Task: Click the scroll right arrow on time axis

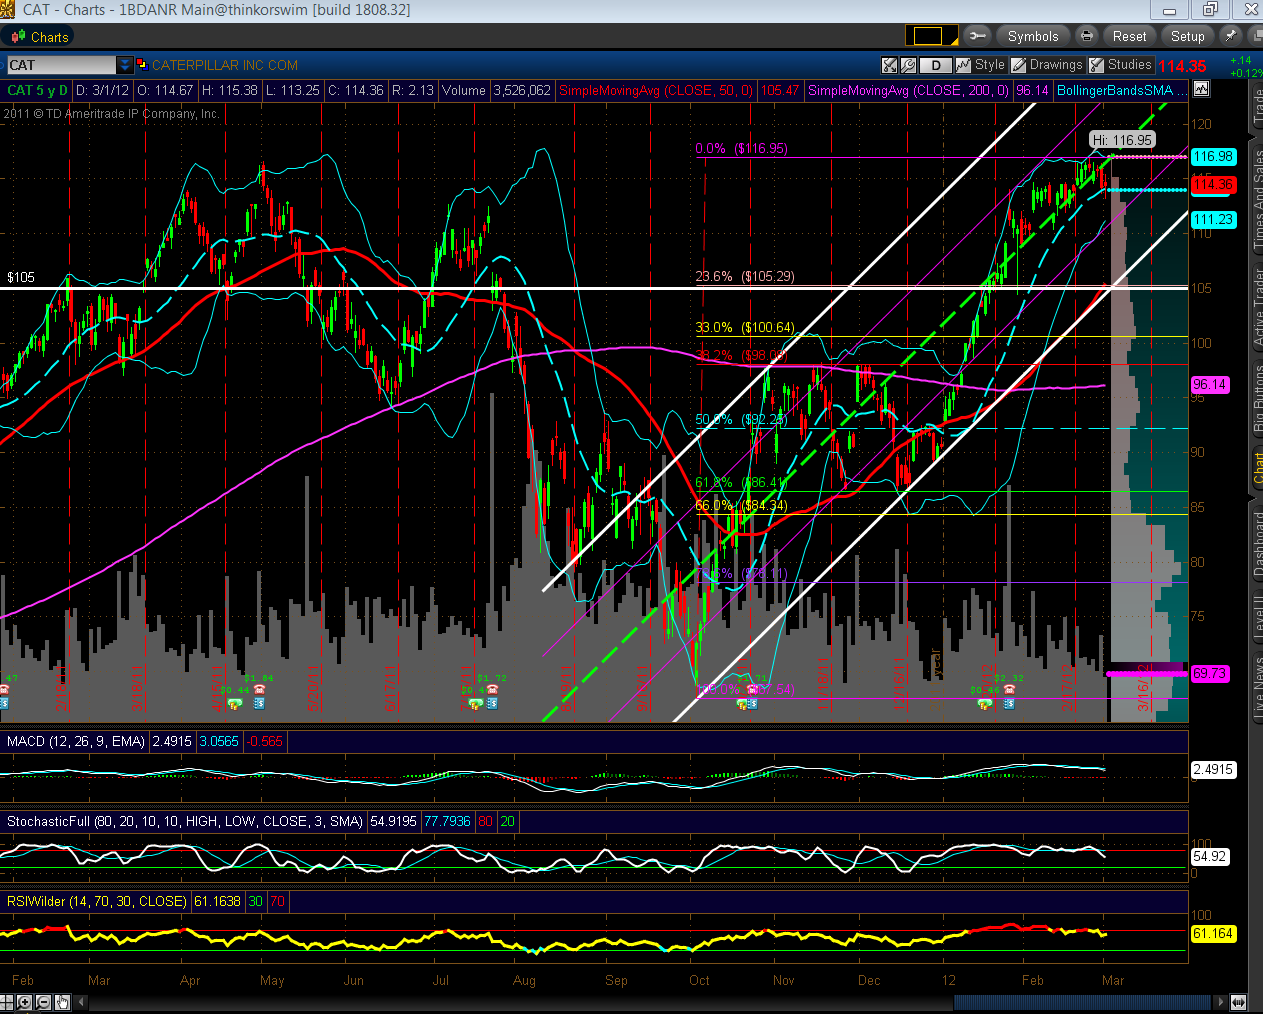Action: click(x=1220, y=1002)
